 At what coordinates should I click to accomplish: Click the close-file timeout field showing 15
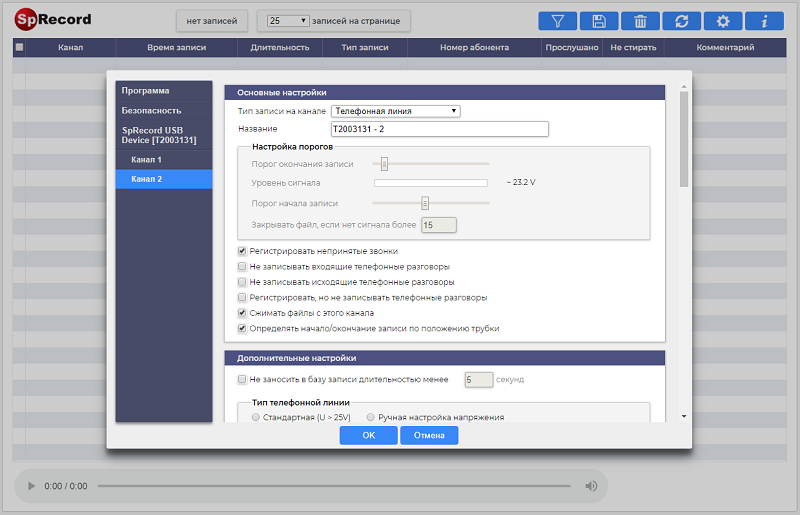coord(439,225)
